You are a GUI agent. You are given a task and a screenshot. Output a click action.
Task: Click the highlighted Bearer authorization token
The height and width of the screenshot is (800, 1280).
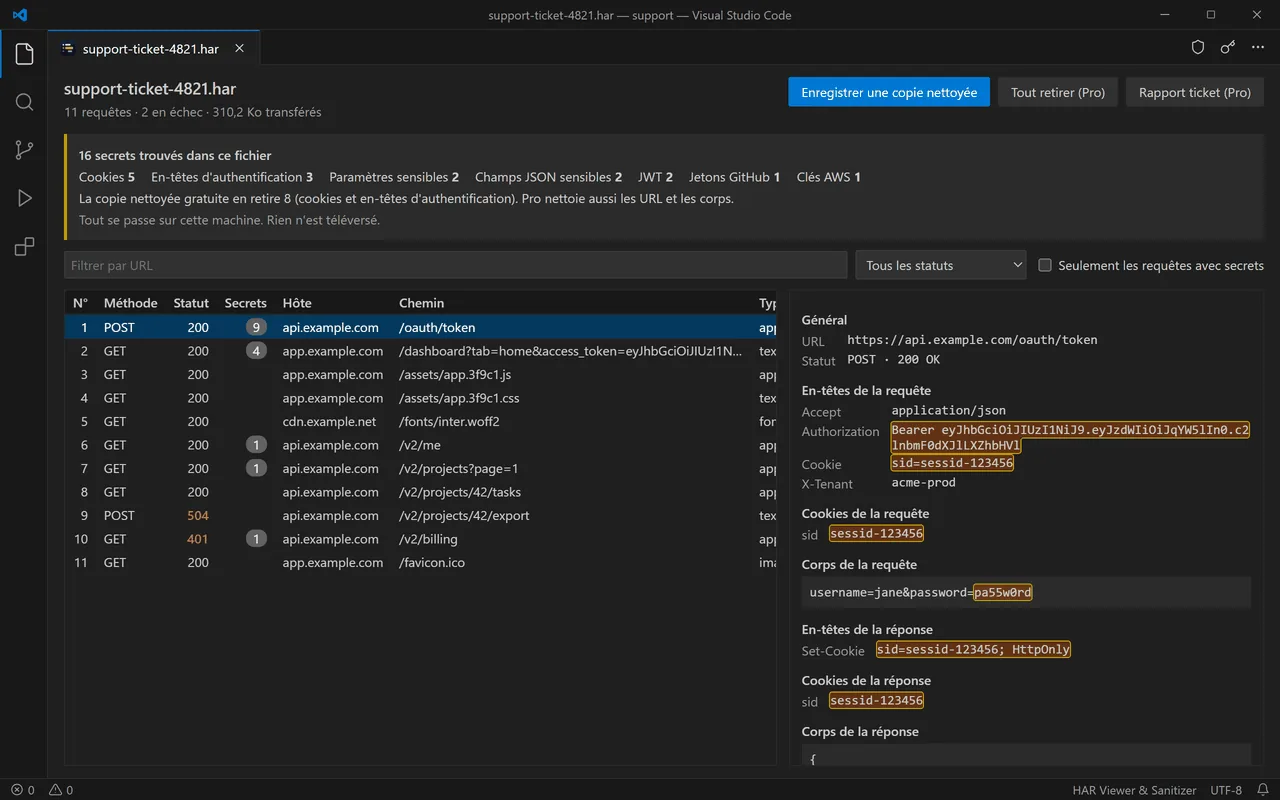click(x=1070, y=438)
